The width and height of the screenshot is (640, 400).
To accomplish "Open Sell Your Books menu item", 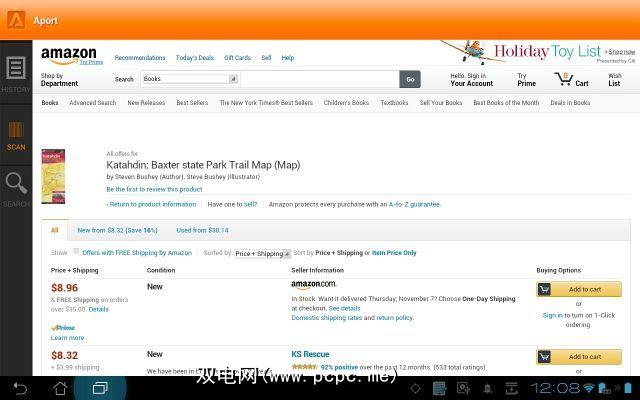I will 441,103.
